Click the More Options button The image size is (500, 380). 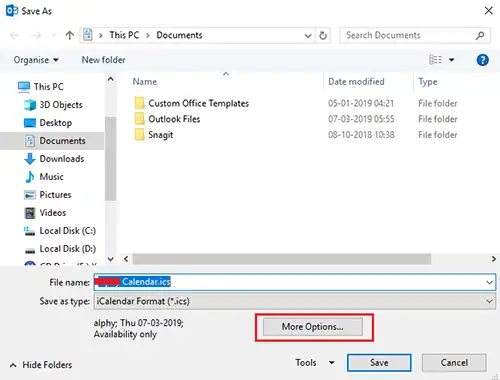(313, 327)
